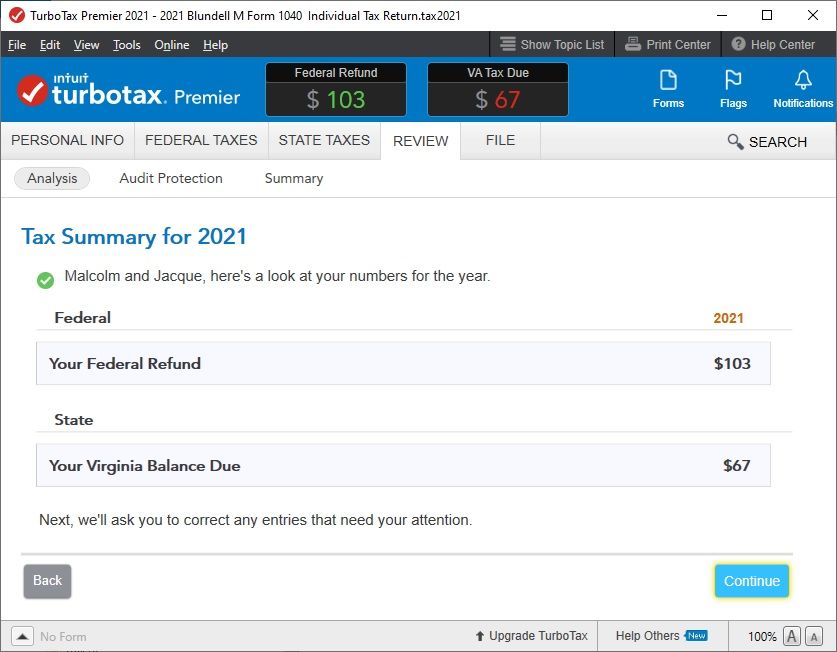Open the Audit Protection subtab
The image size is (837, 652).
(x=171, y=178)
